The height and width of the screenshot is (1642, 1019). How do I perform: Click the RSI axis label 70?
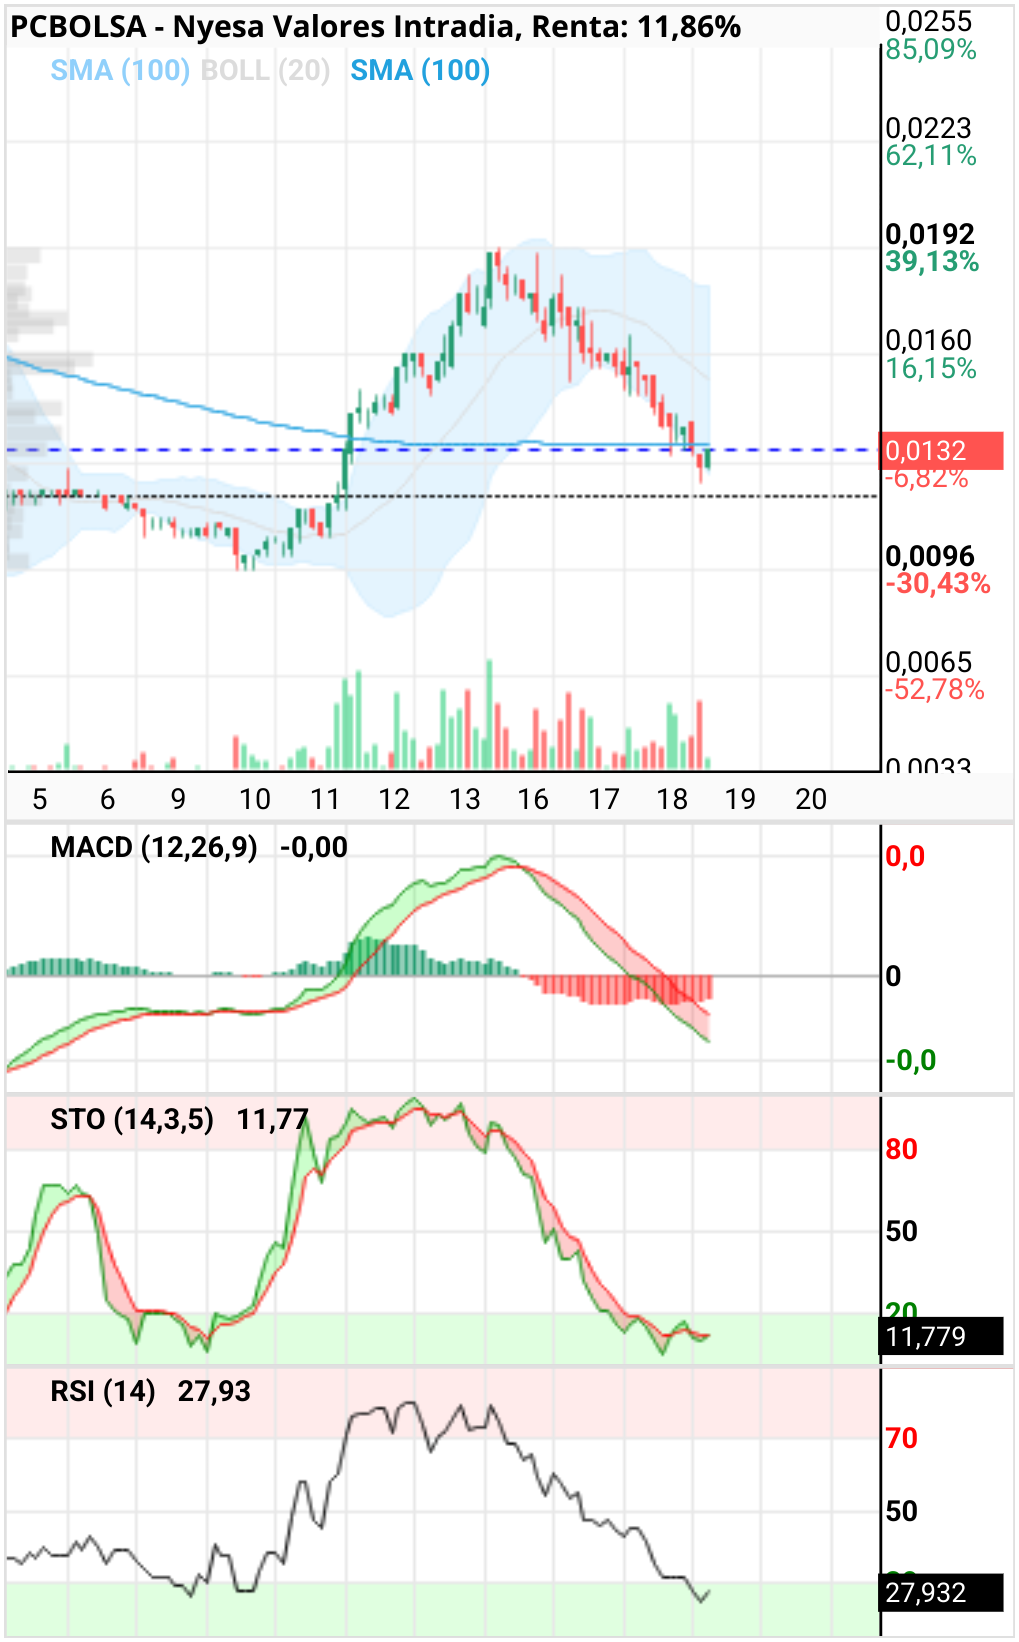tap(901, 1439)
